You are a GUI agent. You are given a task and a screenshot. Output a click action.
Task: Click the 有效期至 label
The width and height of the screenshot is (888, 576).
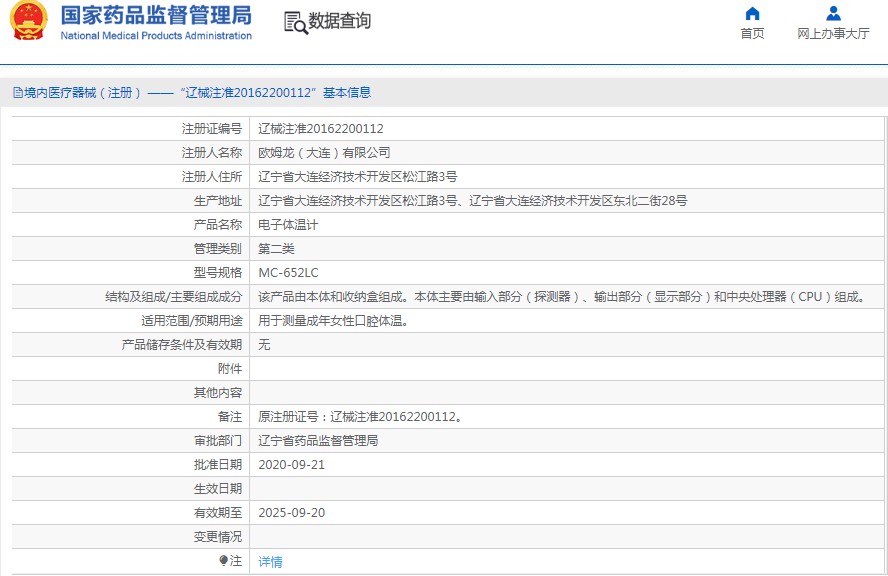[217, 513]
